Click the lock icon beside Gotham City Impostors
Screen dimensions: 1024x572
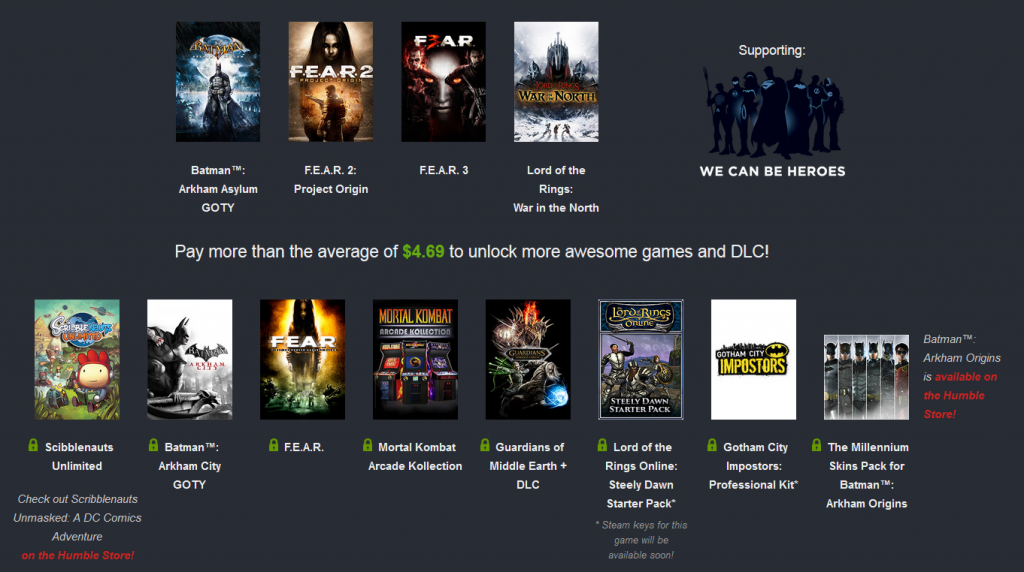712,446
